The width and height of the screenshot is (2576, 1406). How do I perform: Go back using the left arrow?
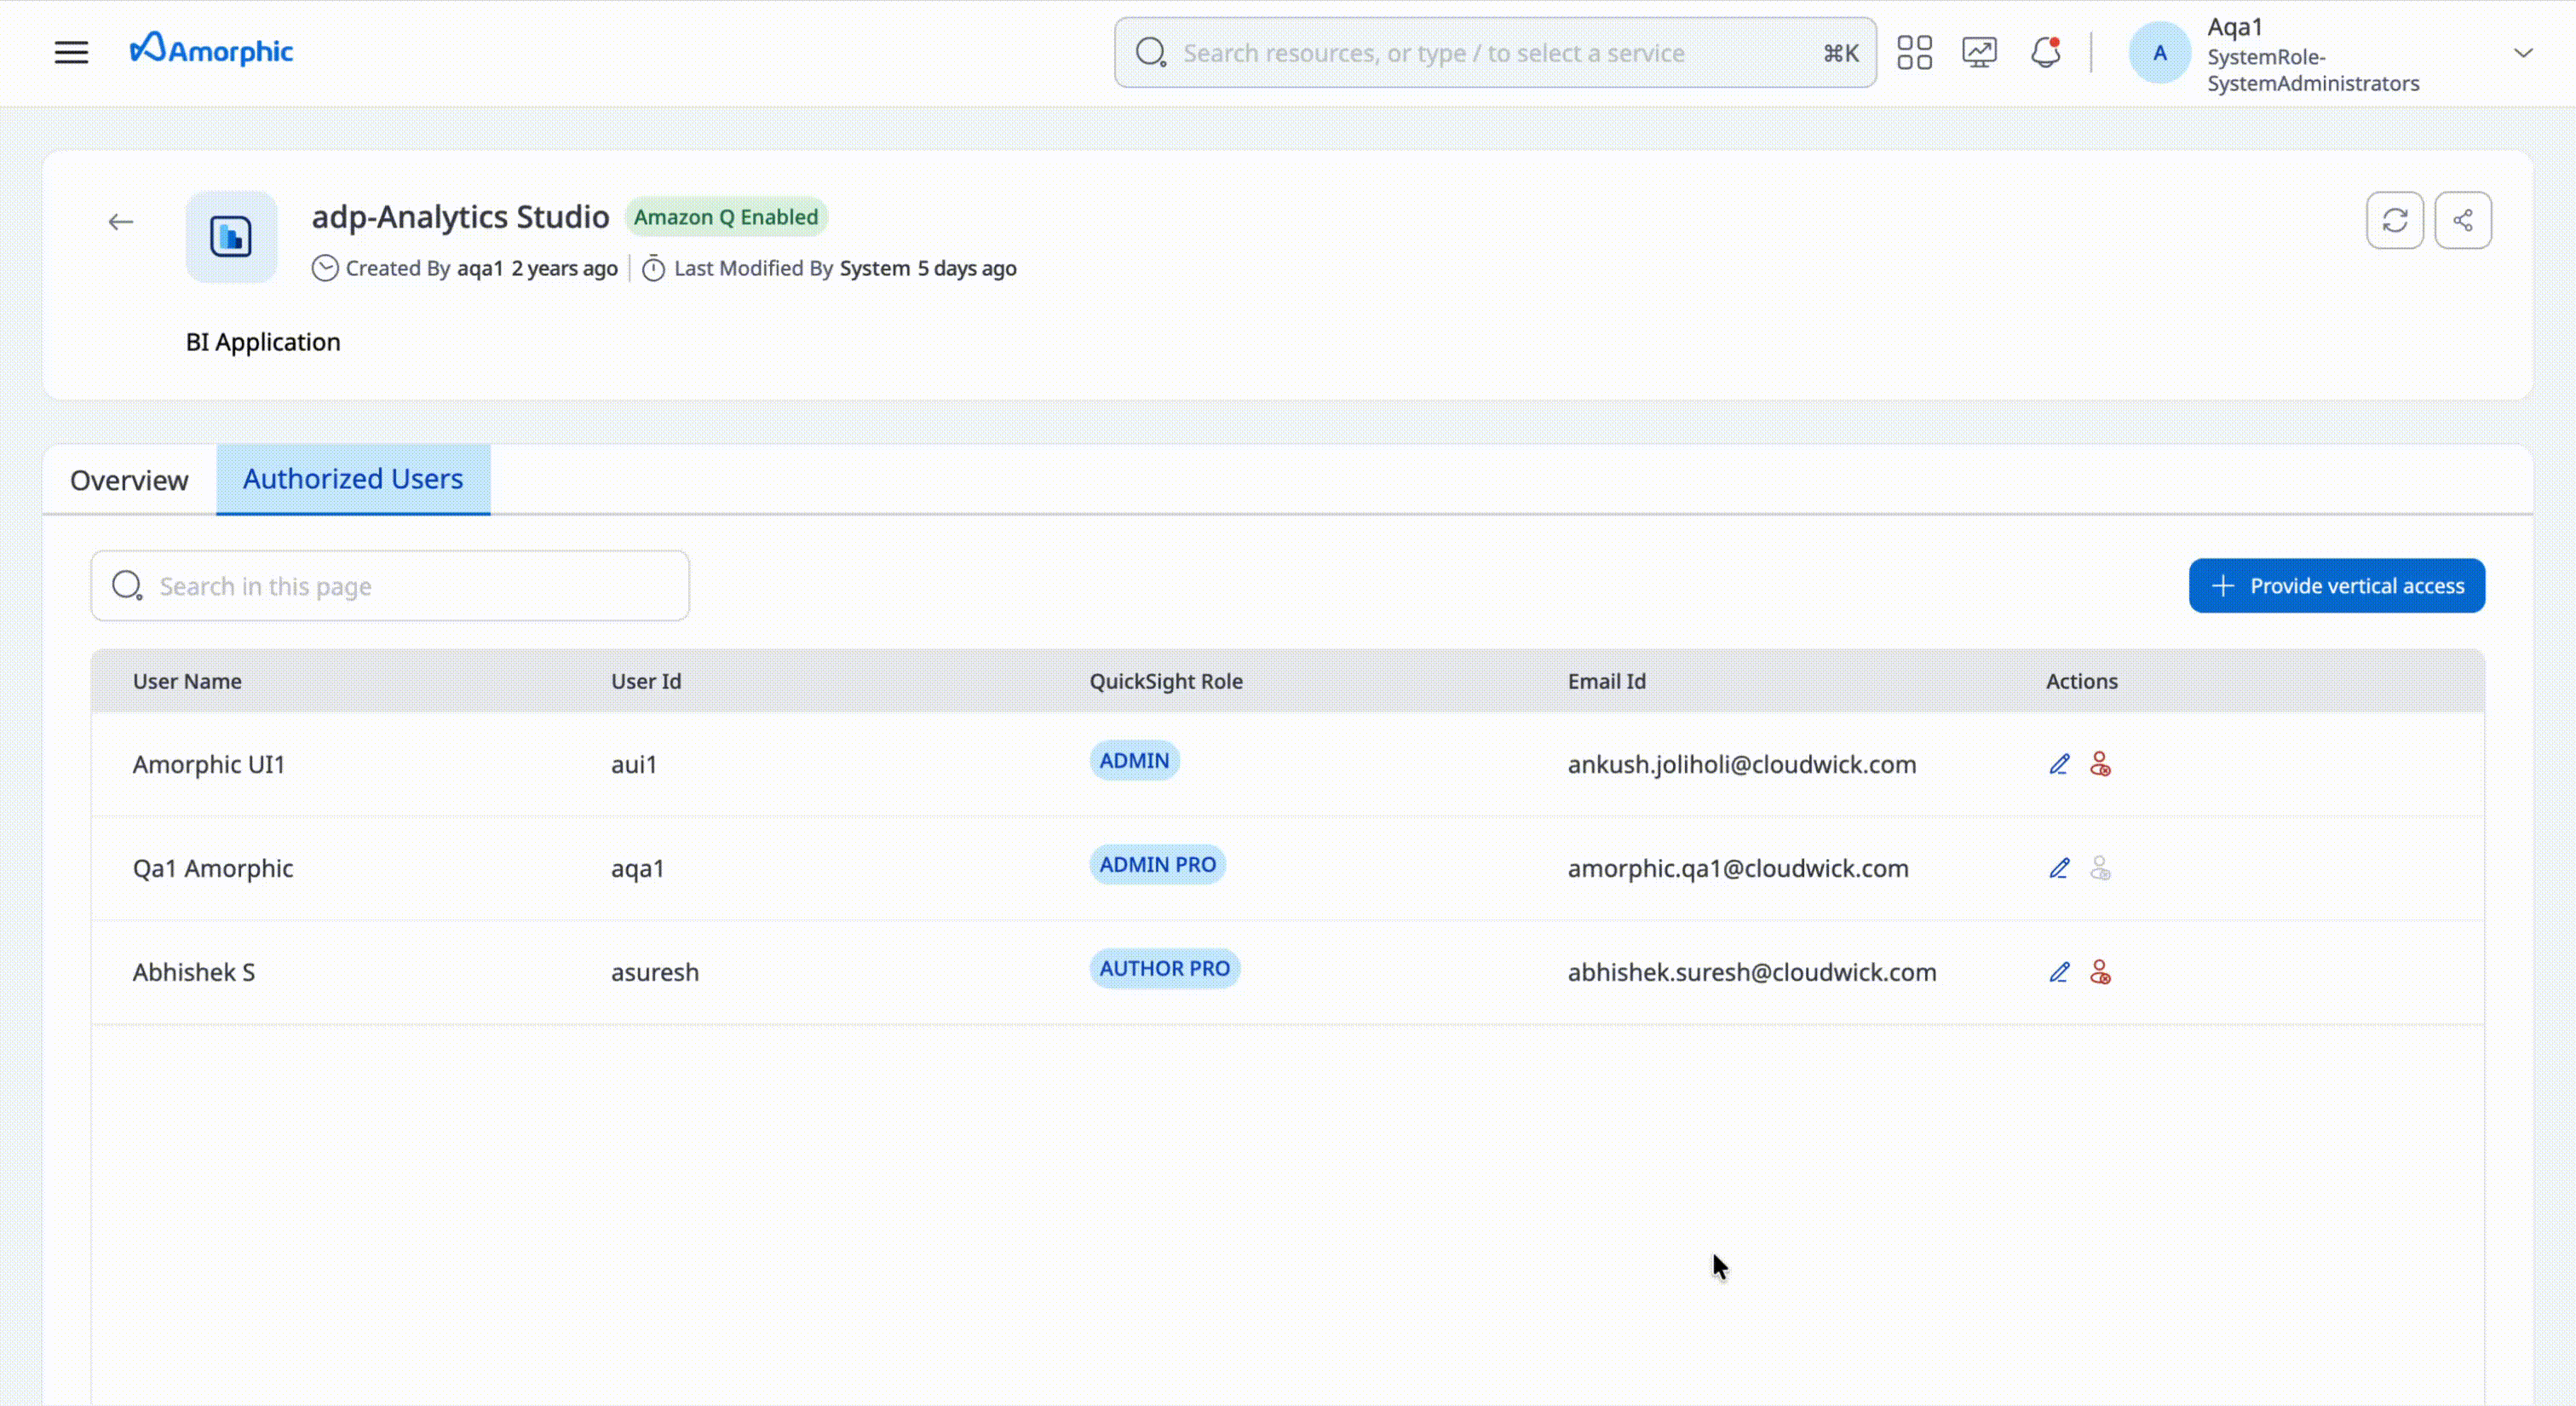click(121, 222)
